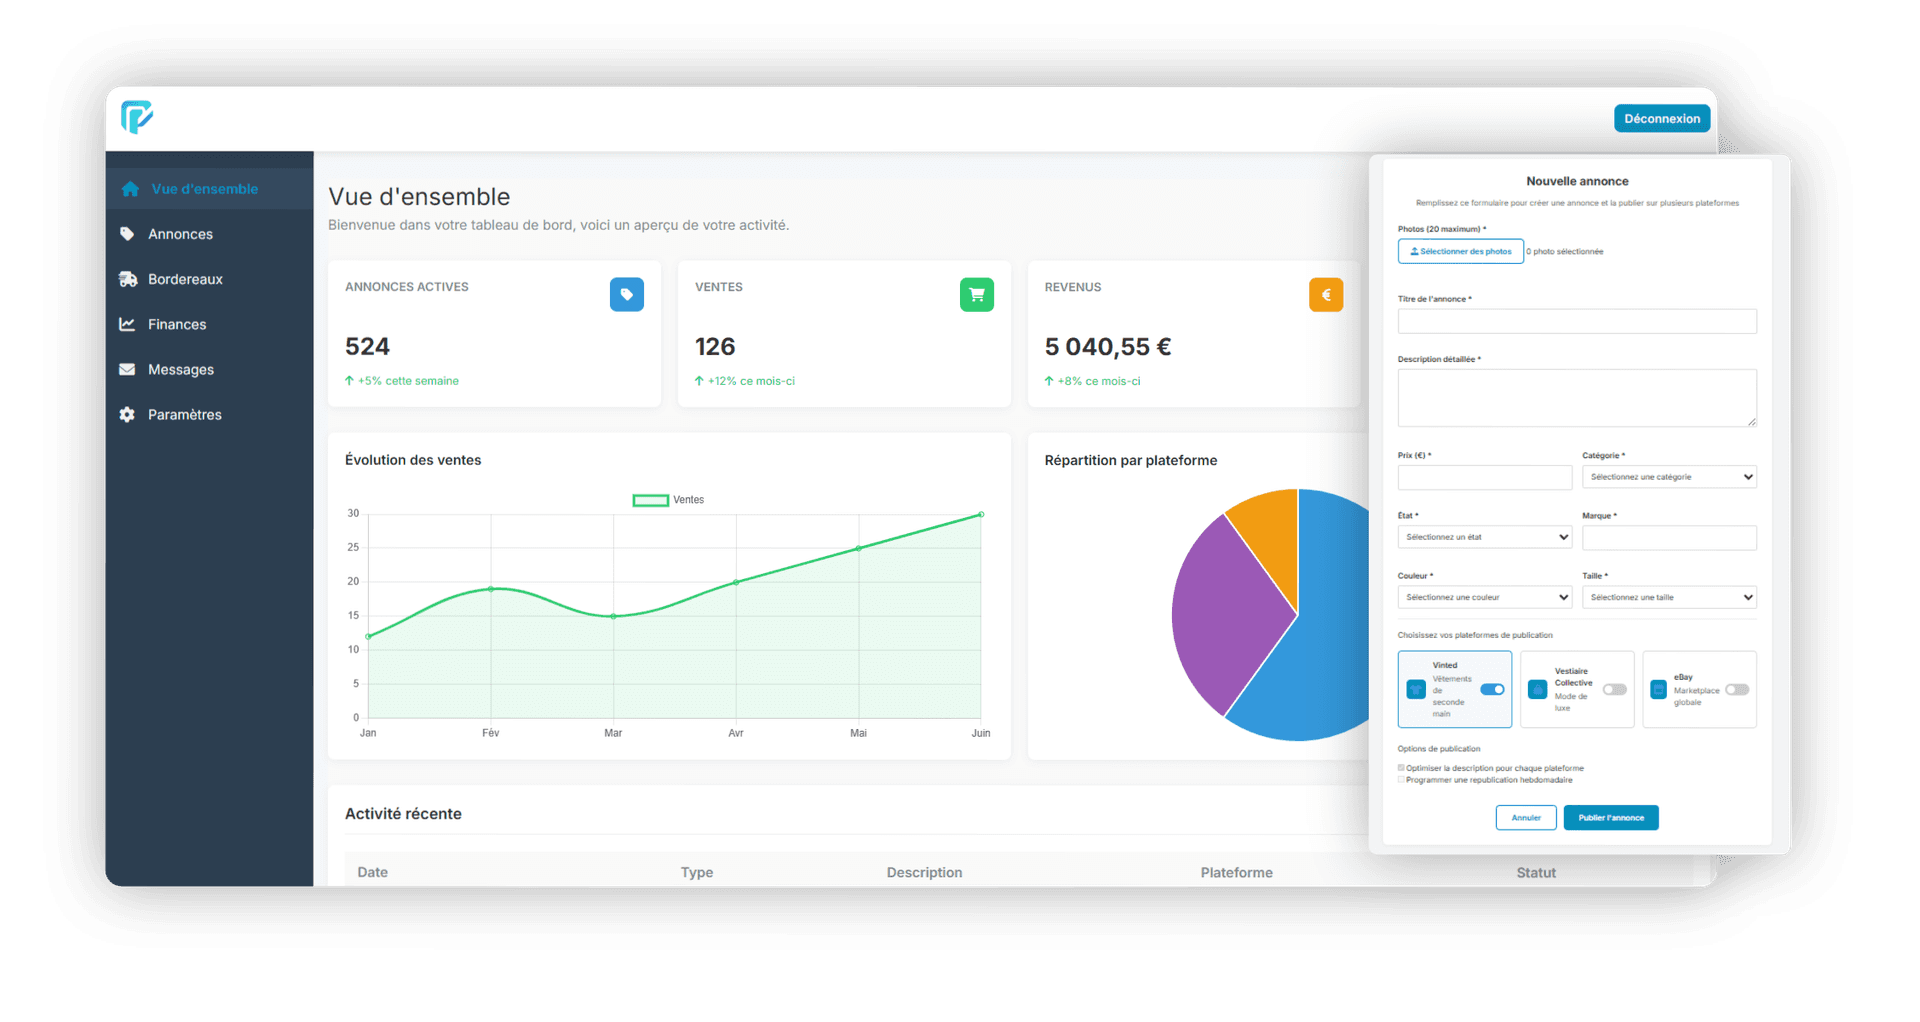Disable the Vinted platform toggle
The height and width of the screenshot is (1022, 1920).
[1492, 689]
